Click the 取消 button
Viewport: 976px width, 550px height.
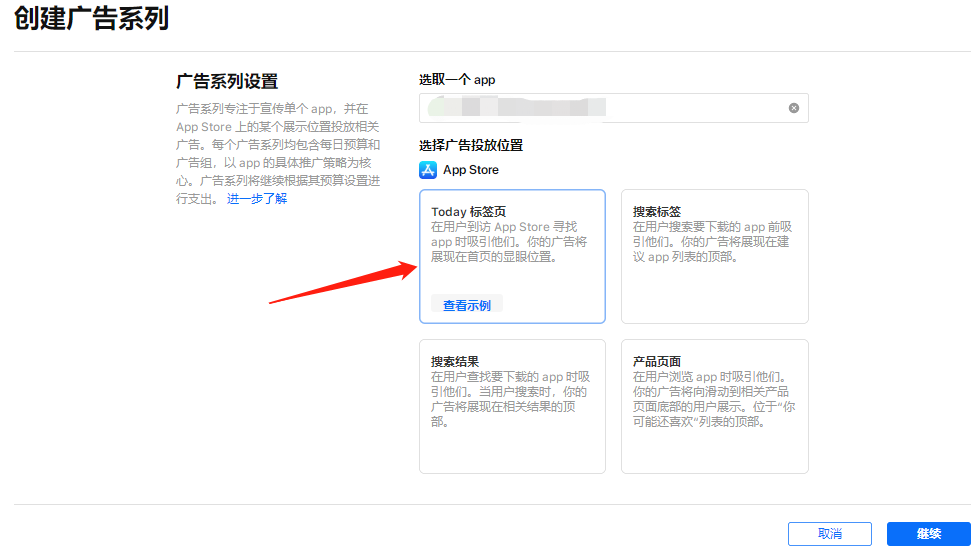tap(830, 534)
